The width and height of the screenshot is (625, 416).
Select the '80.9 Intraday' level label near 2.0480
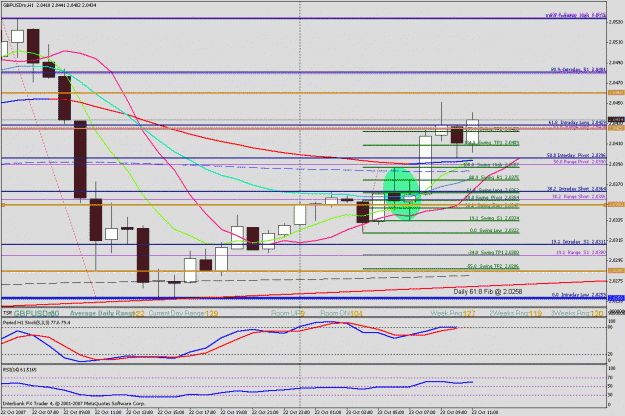click(x=578, y=70)
